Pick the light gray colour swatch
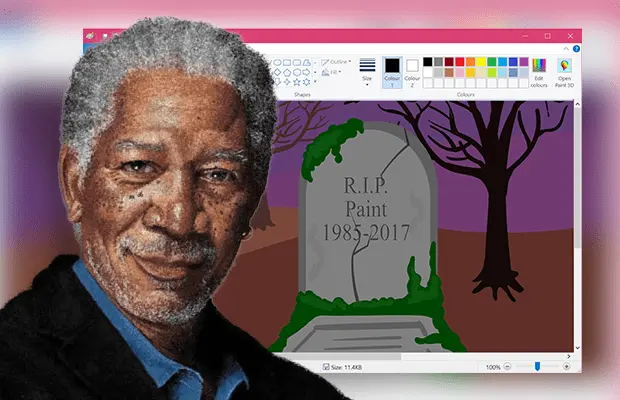 click(439, 73)
